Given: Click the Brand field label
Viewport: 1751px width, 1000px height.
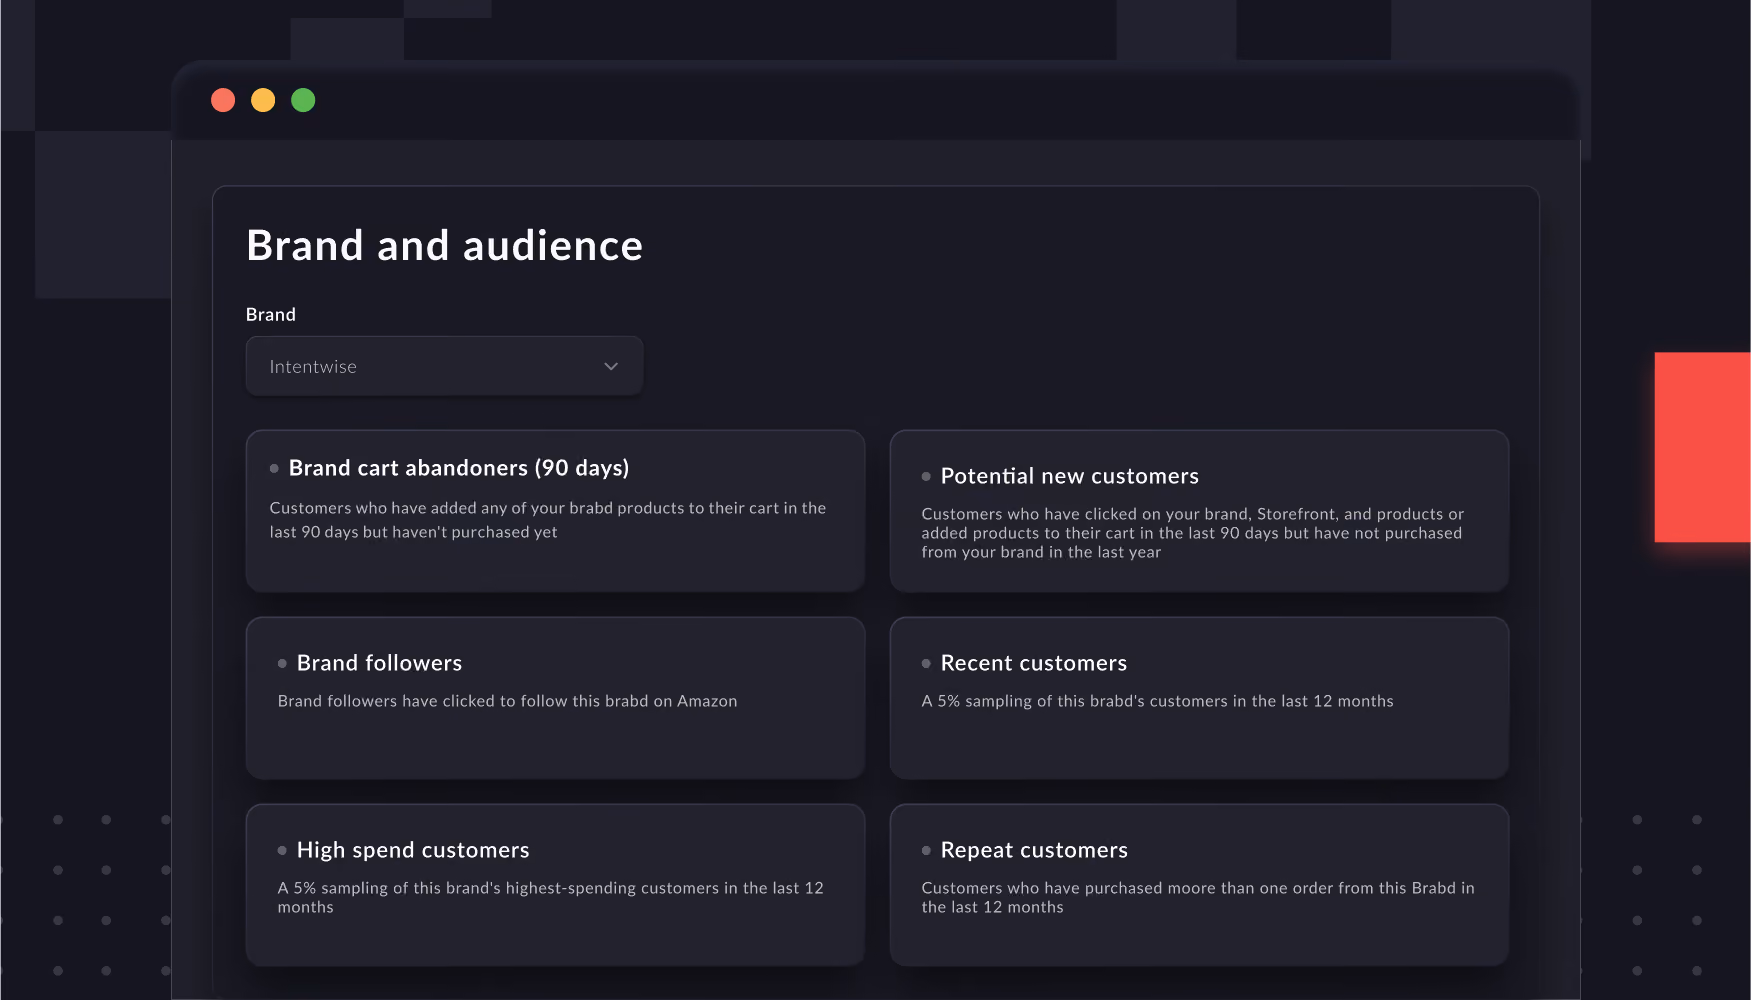Looking at the screenshot, I should click(x=271, y=314).
